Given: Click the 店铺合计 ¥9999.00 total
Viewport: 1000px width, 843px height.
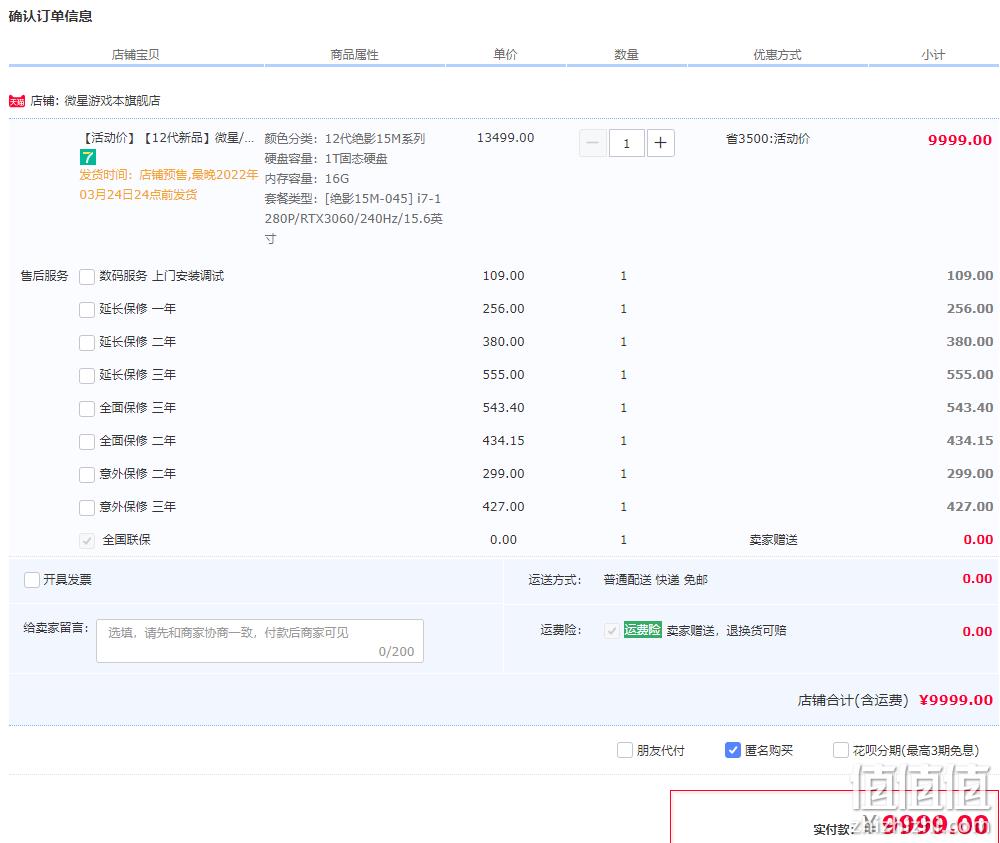Looking at the screenshot, I should point(895,700).
